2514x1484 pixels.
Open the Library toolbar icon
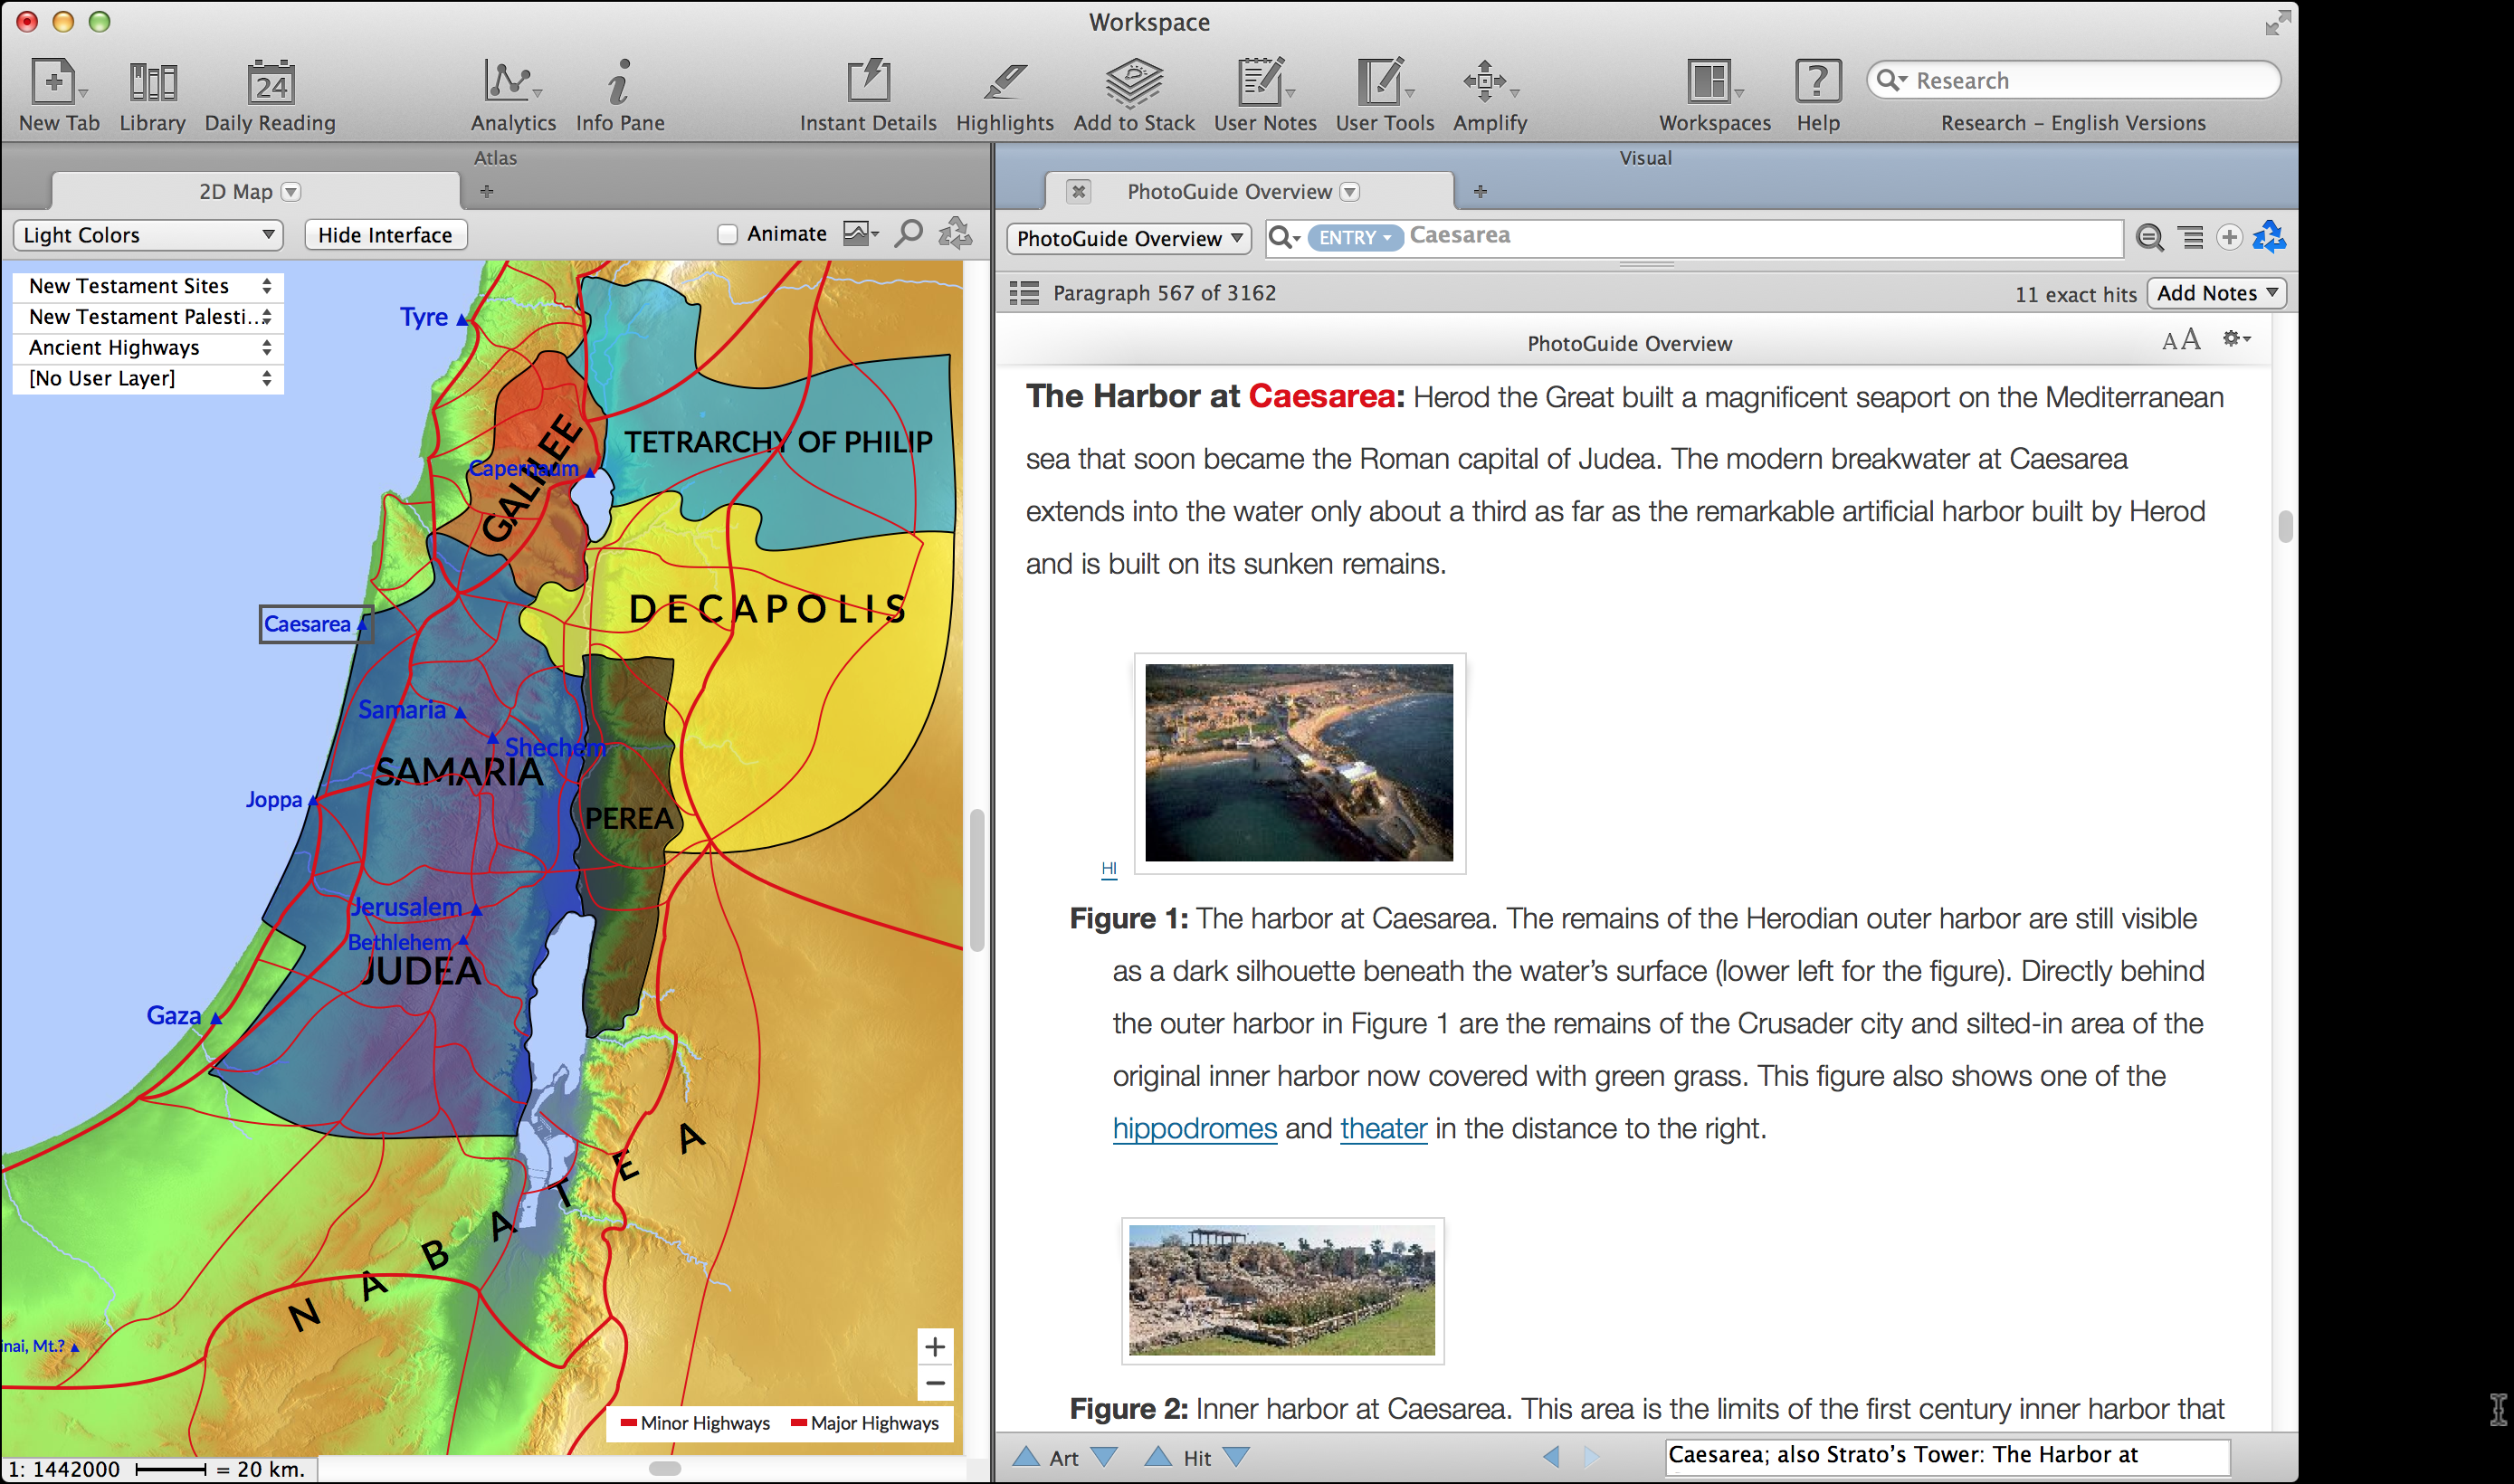(152, 84)
